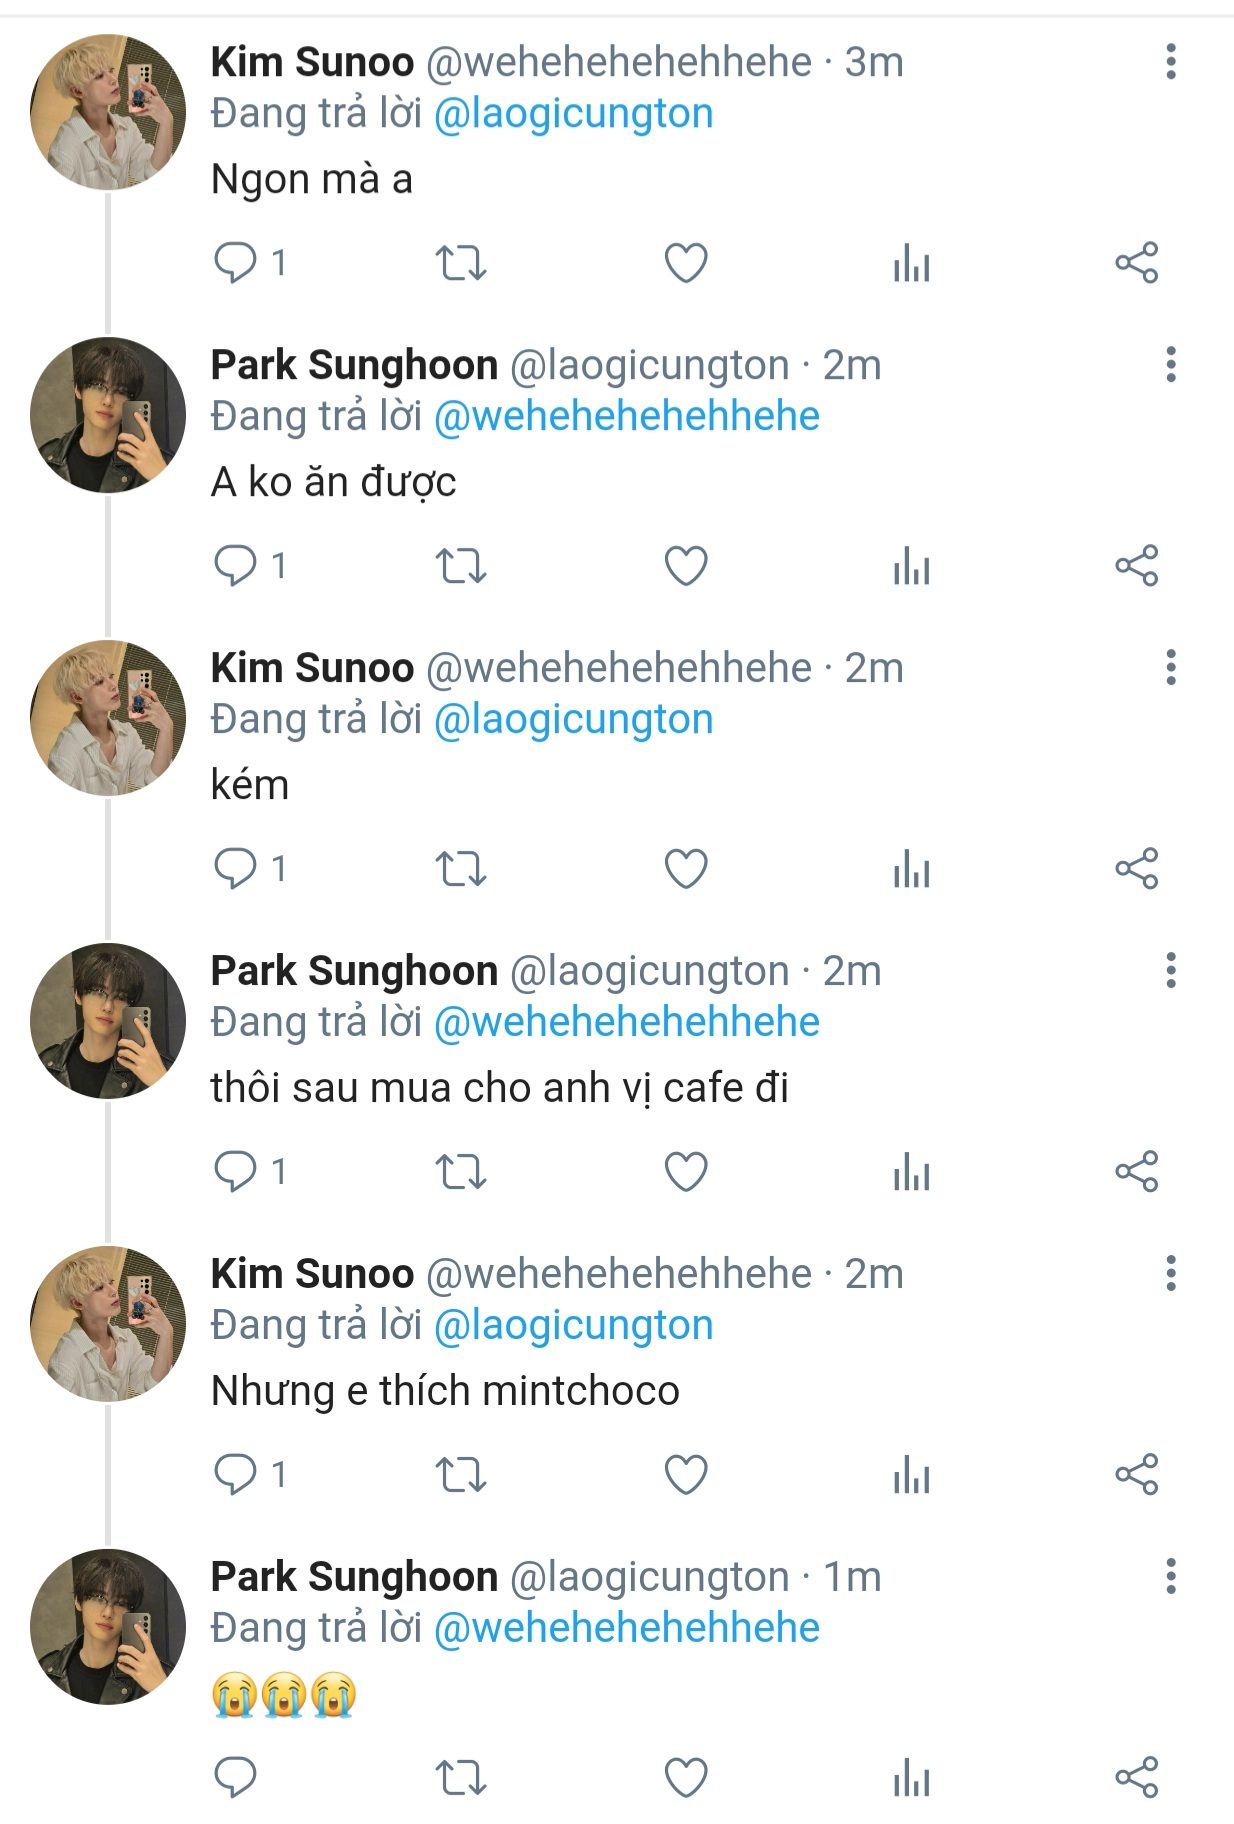
Task: Tap Park Sunghoon's avatar on the crying emoji tweet
Action: pyautogui.click(x=108, y=1627)
